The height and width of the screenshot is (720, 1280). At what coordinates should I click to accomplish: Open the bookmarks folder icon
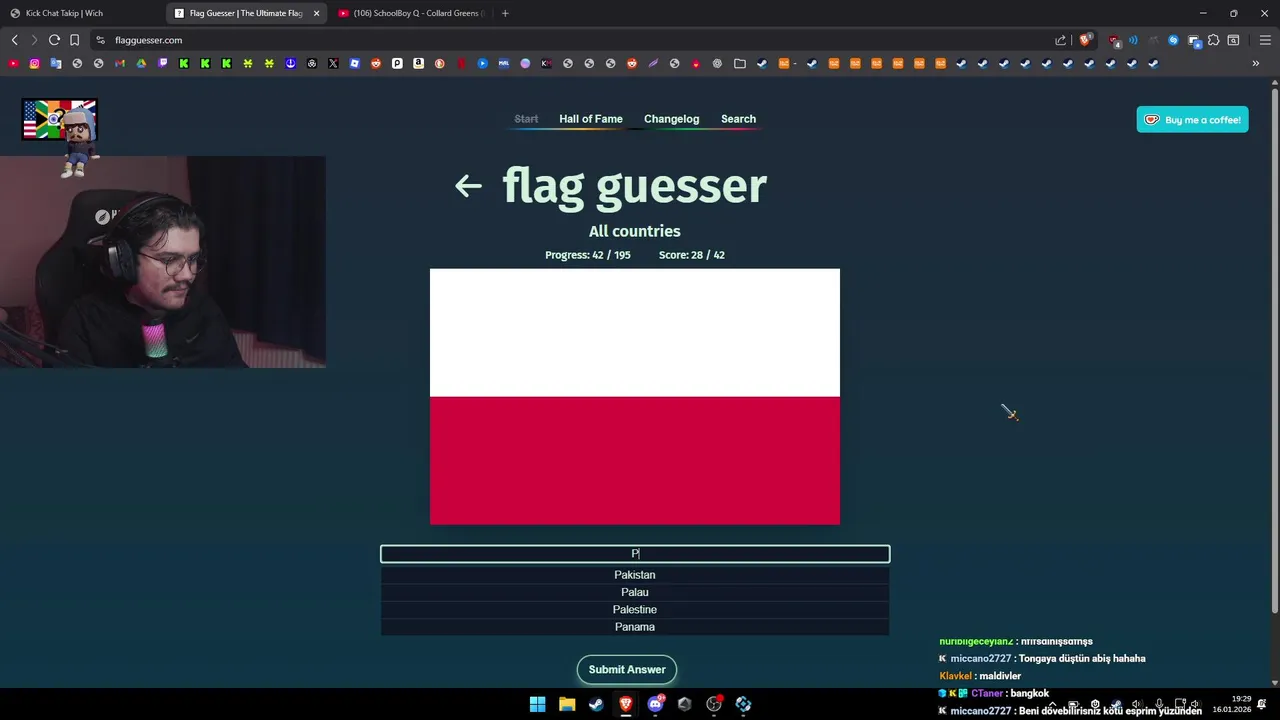(740, 64)
